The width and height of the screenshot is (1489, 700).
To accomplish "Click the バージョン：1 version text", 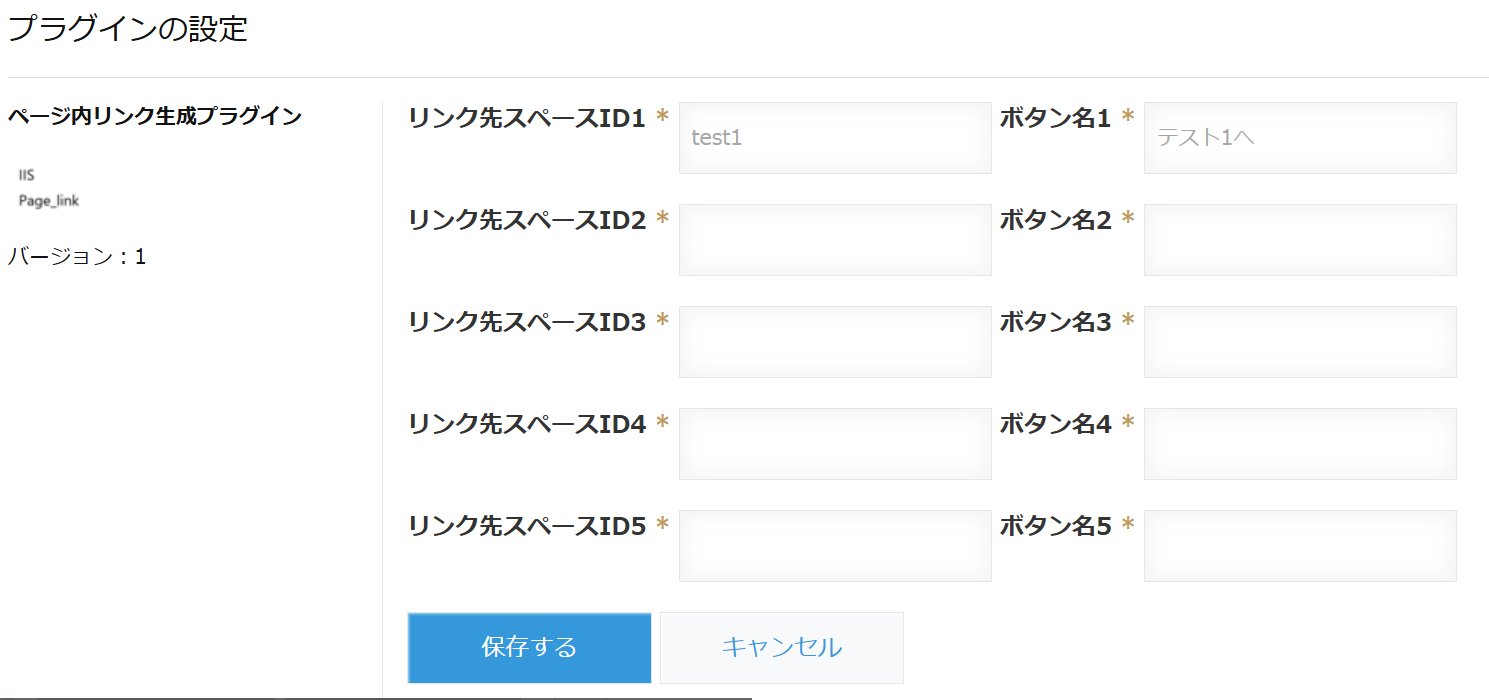I will click(x=77, y=257).
